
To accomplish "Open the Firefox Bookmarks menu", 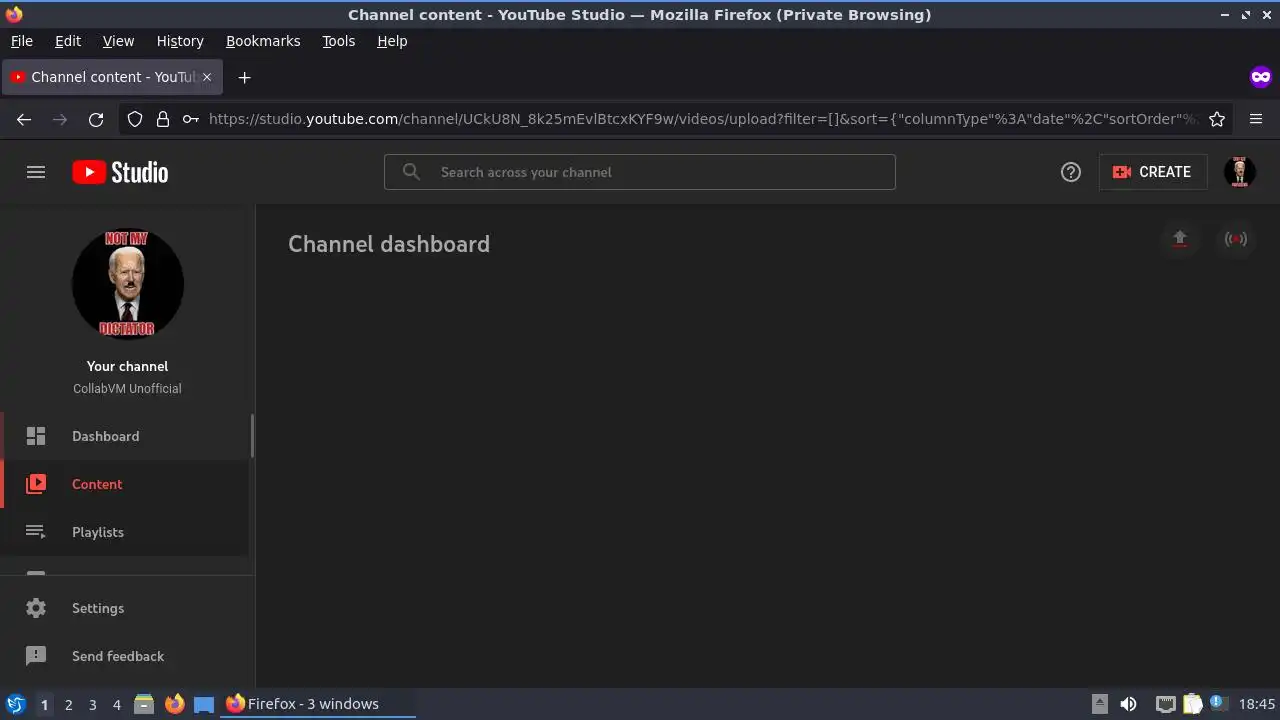I will click(x=263, y=41).
